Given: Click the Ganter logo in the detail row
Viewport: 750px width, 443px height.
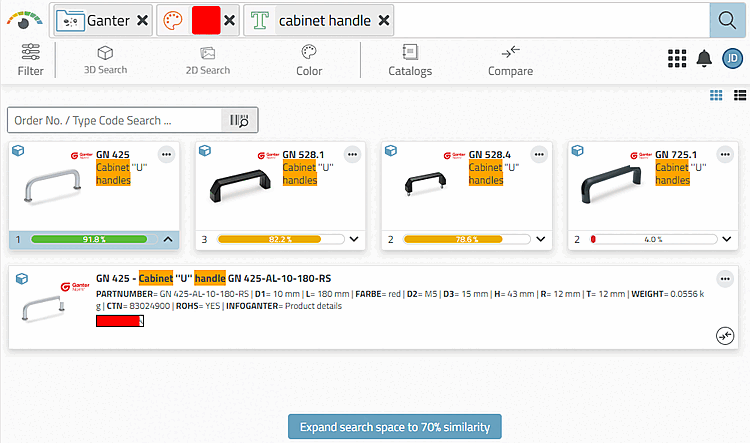Looking at the screenshot, I should [75, 286].
